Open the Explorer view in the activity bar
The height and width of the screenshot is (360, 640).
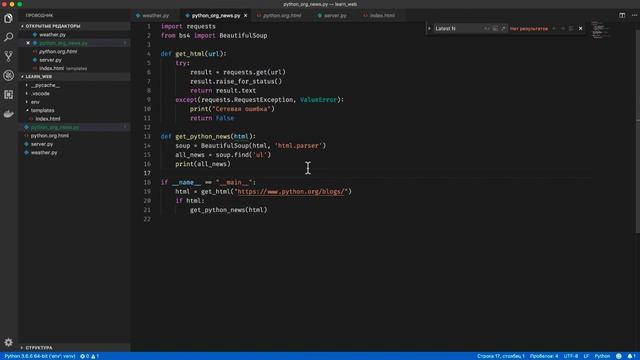[x=8, y=18]
